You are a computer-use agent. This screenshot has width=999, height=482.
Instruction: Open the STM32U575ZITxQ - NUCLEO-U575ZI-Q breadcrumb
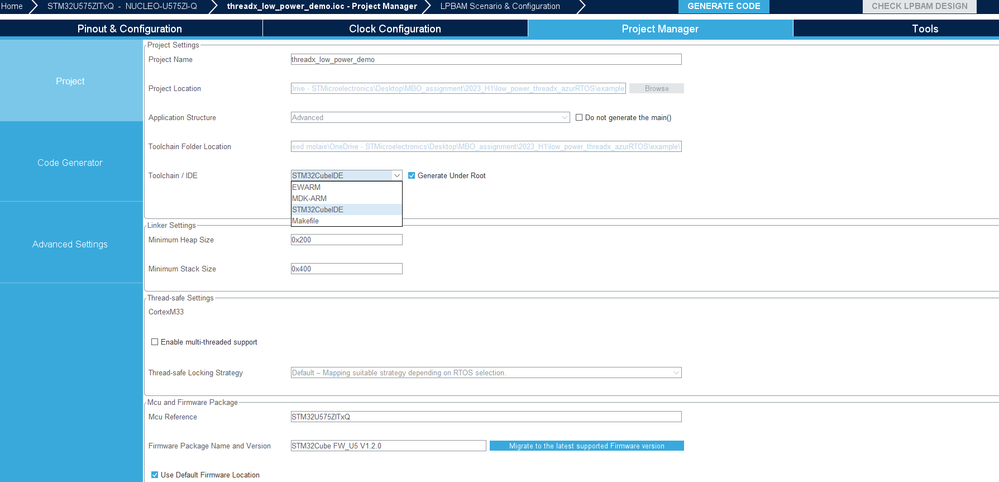[122, 6]
